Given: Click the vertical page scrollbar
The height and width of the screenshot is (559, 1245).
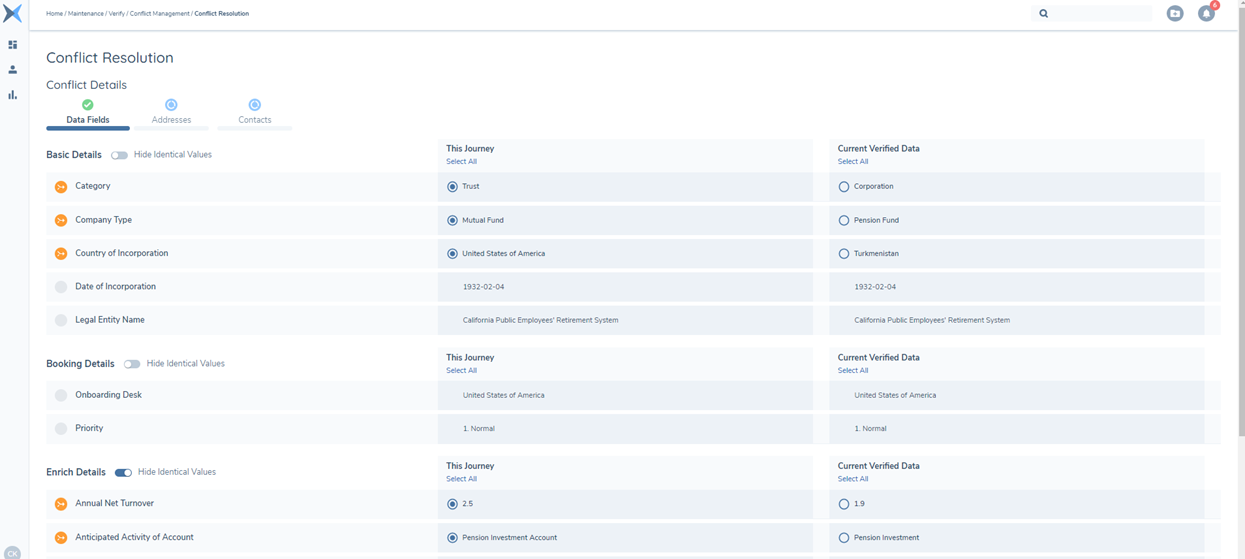Looking at the screenshot, I should [1241, 220].
